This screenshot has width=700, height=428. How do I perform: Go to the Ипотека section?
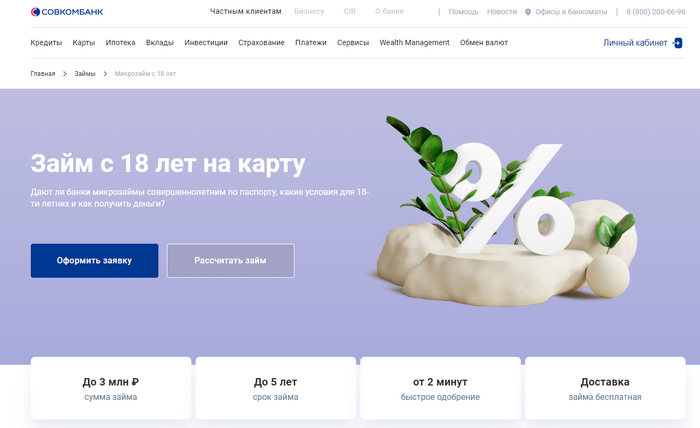(120, 43)
